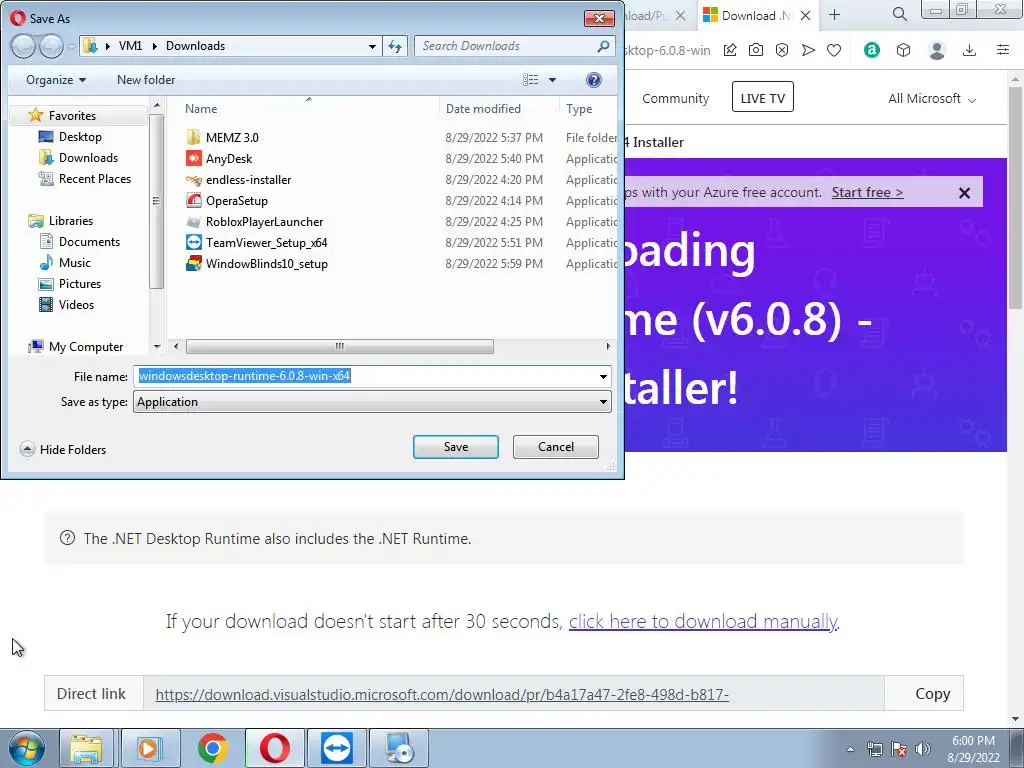Open TeamViewer from the taskbar
The image size is (1024, 768).
pyautogui.click(x=337, y=748)
